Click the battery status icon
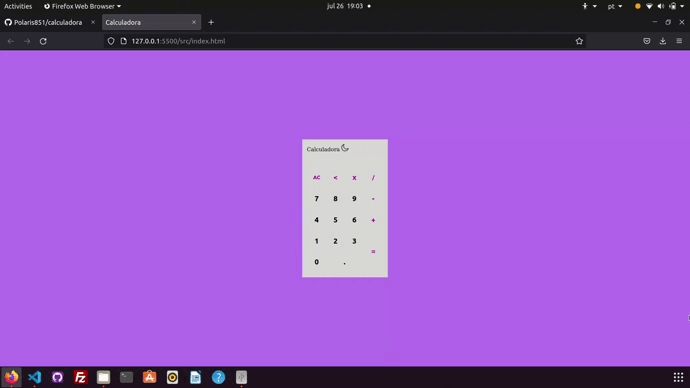This screenshot has height=388, width=690. [672, 6]
